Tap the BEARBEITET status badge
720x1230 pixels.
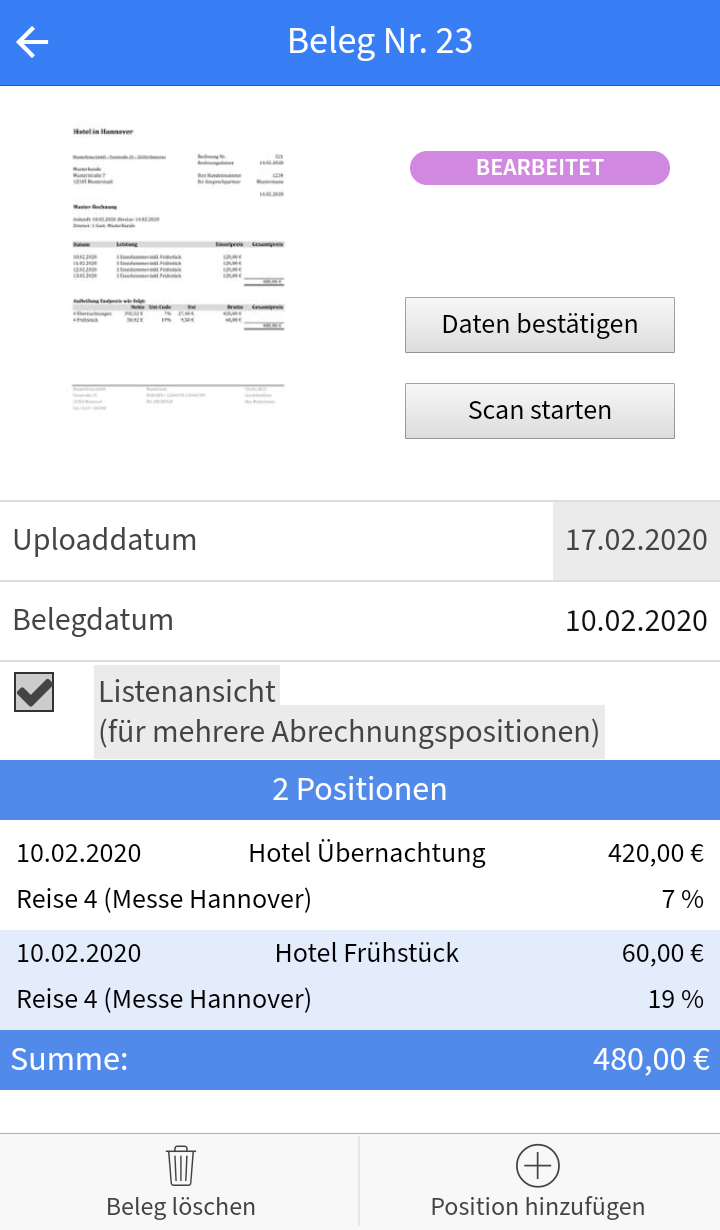coord(539,168)
